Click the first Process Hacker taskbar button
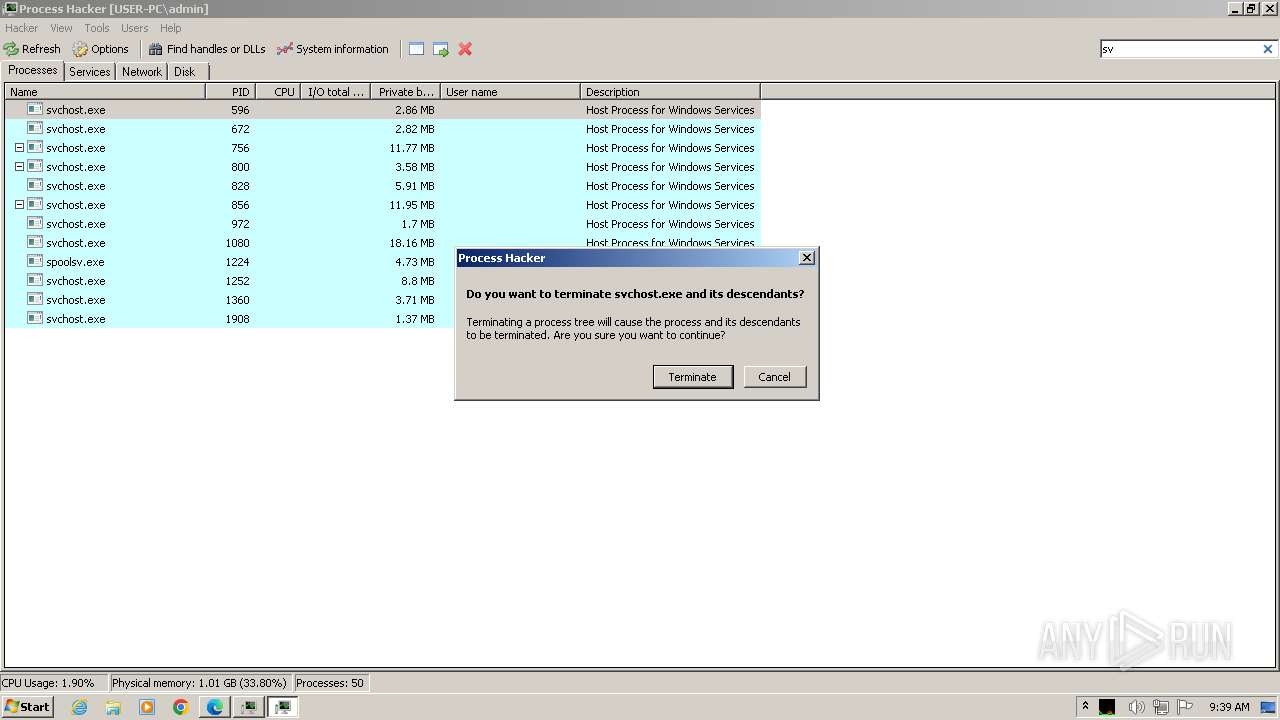This screenshot has width=1280, height=720. pos(249,707)
